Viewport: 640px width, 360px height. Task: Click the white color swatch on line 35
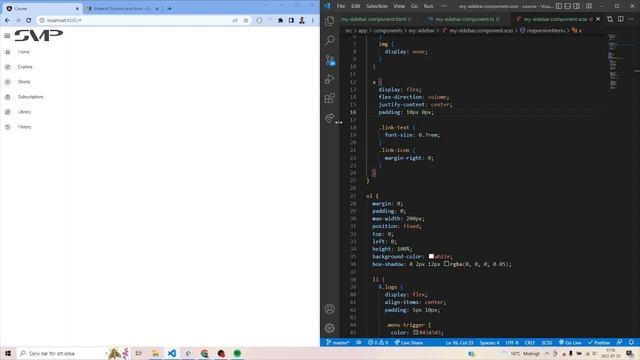point(431,256)
